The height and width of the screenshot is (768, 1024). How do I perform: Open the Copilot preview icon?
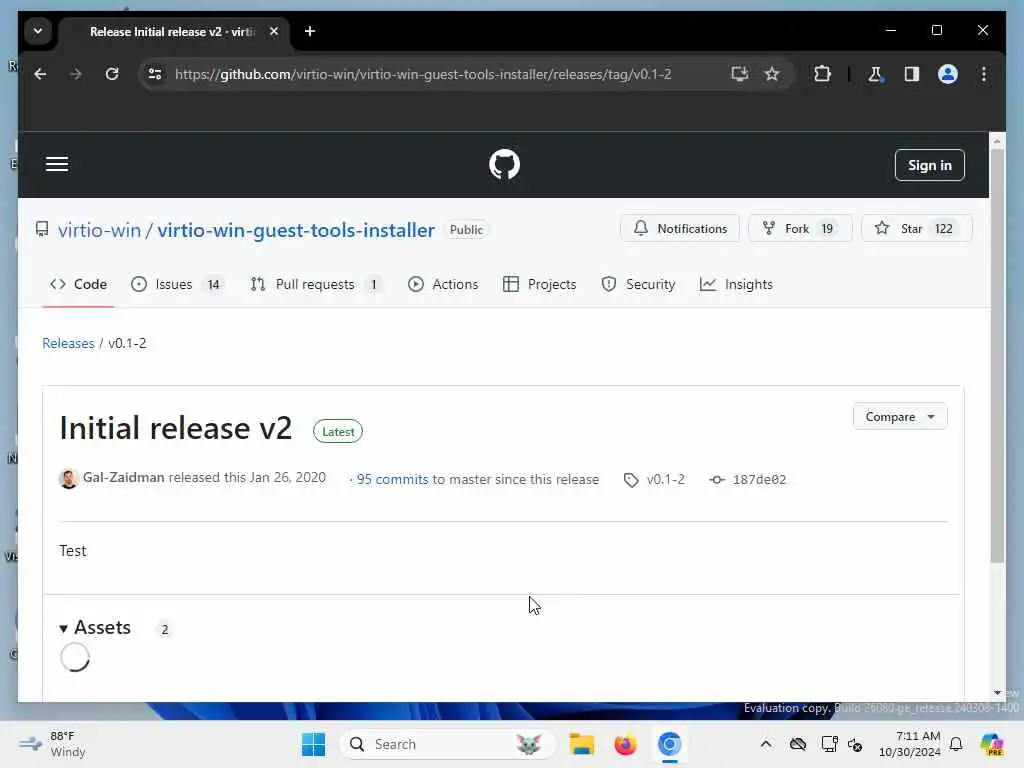[992, 744]
